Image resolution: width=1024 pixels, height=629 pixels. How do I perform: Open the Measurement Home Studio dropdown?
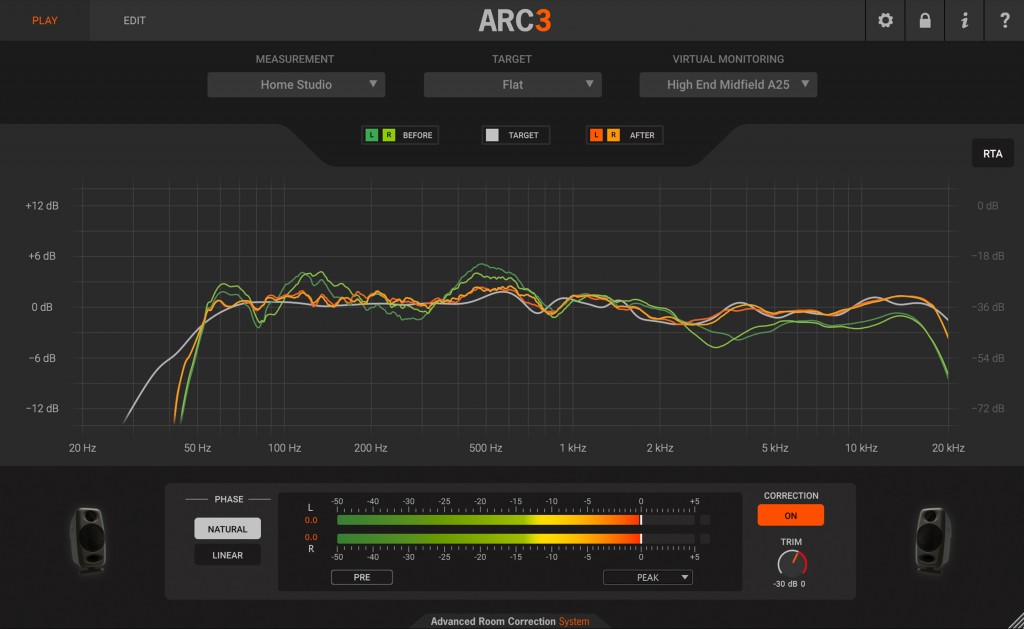tap(296, 84)
